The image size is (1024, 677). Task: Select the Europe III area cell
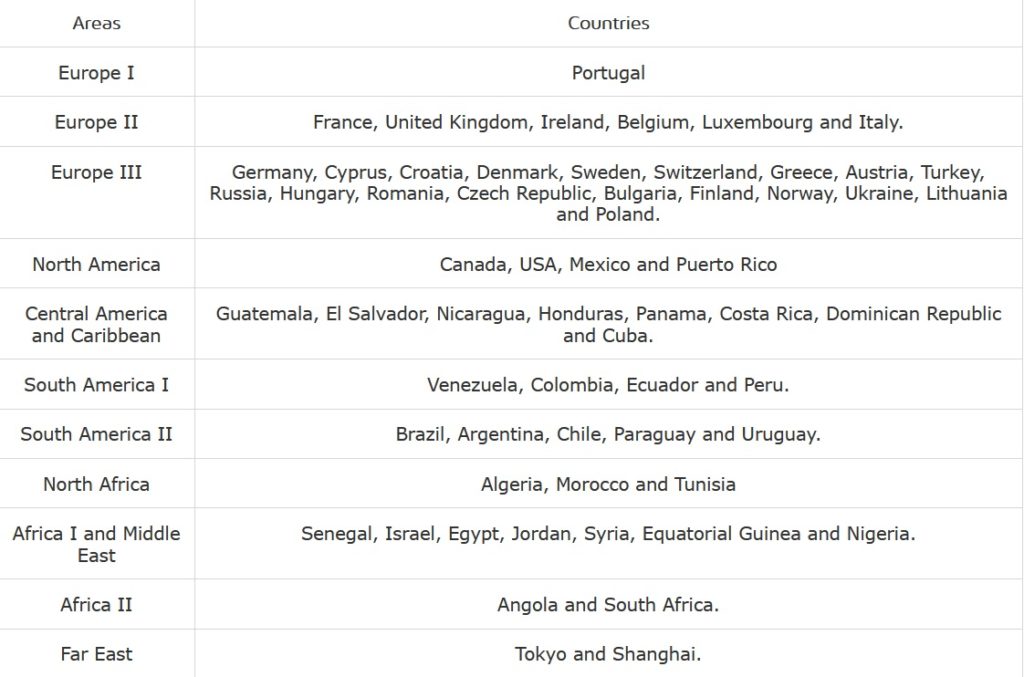point(96,173)
